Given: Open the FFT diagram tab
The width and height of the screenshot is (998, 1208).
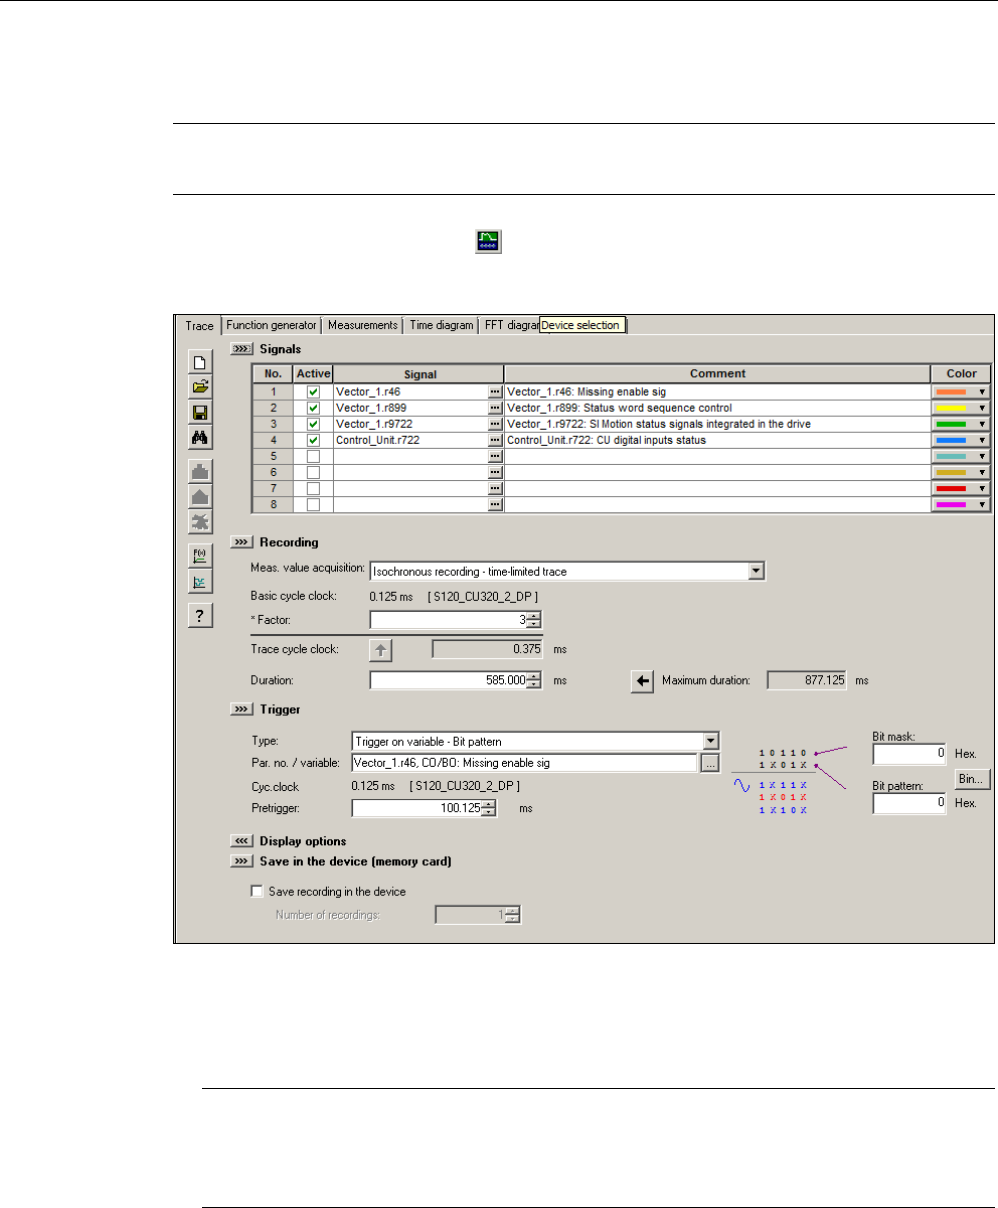Looking at the screenshot, I should pyautogui.click(x=510, y=325).
